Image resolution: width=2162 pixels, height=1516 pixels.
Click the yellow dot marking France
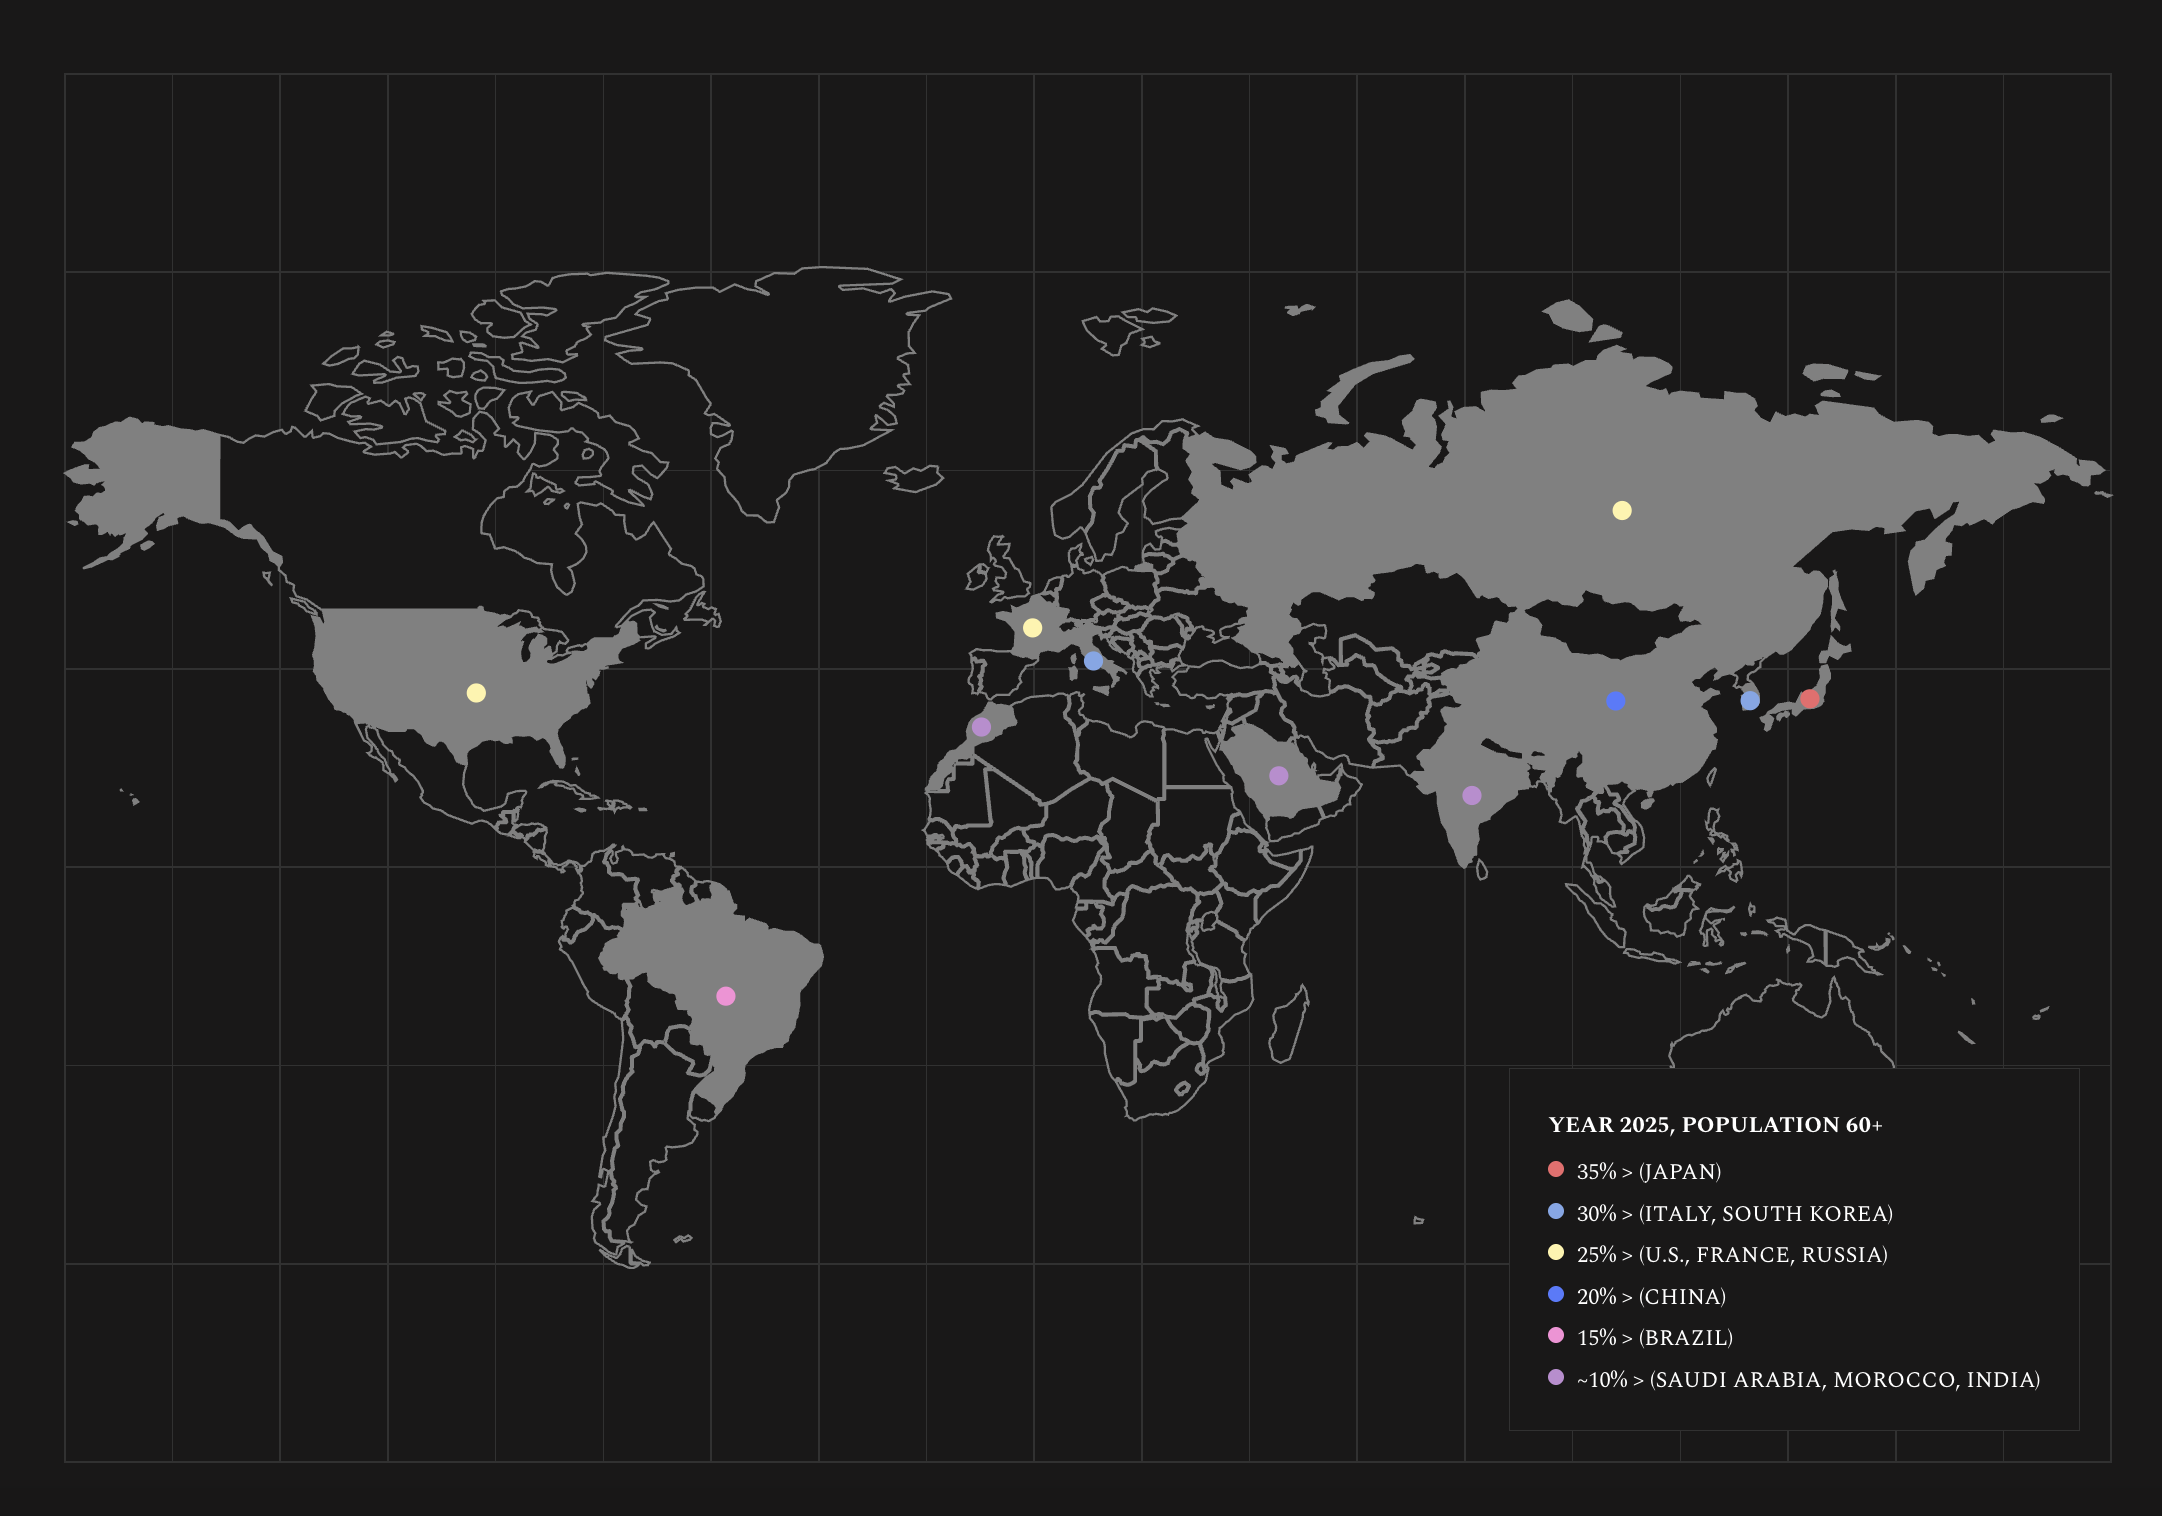(1032, 627)
